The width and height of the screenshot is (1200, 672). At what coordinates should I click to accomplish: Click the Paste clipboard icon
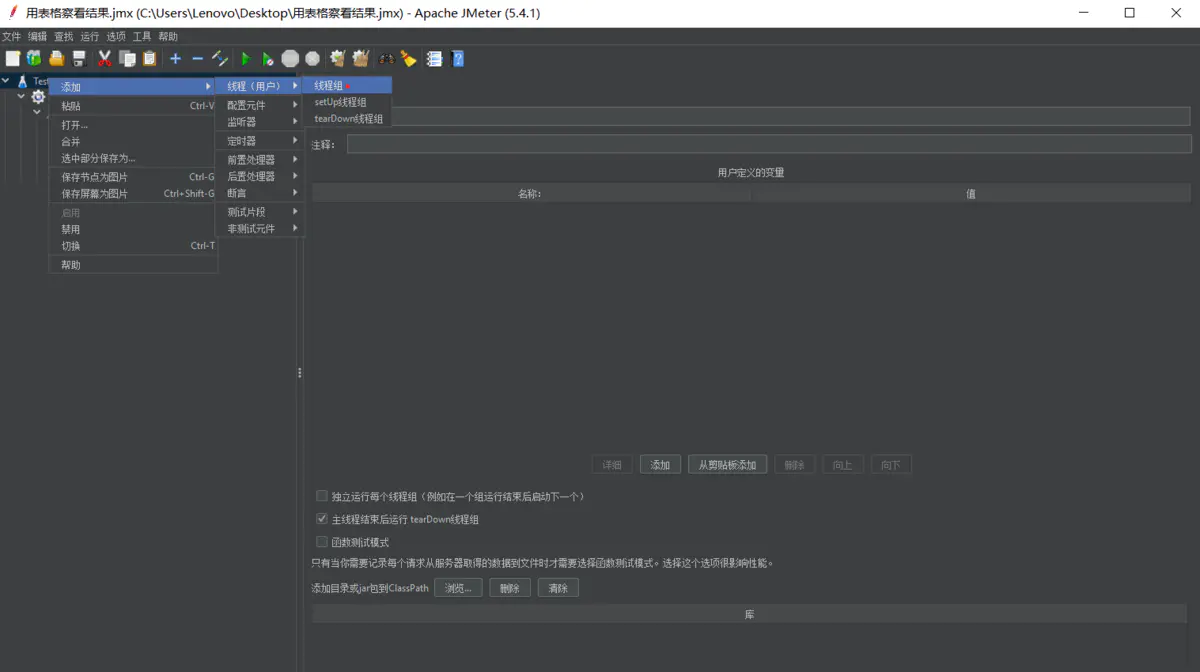coord(149,59)
